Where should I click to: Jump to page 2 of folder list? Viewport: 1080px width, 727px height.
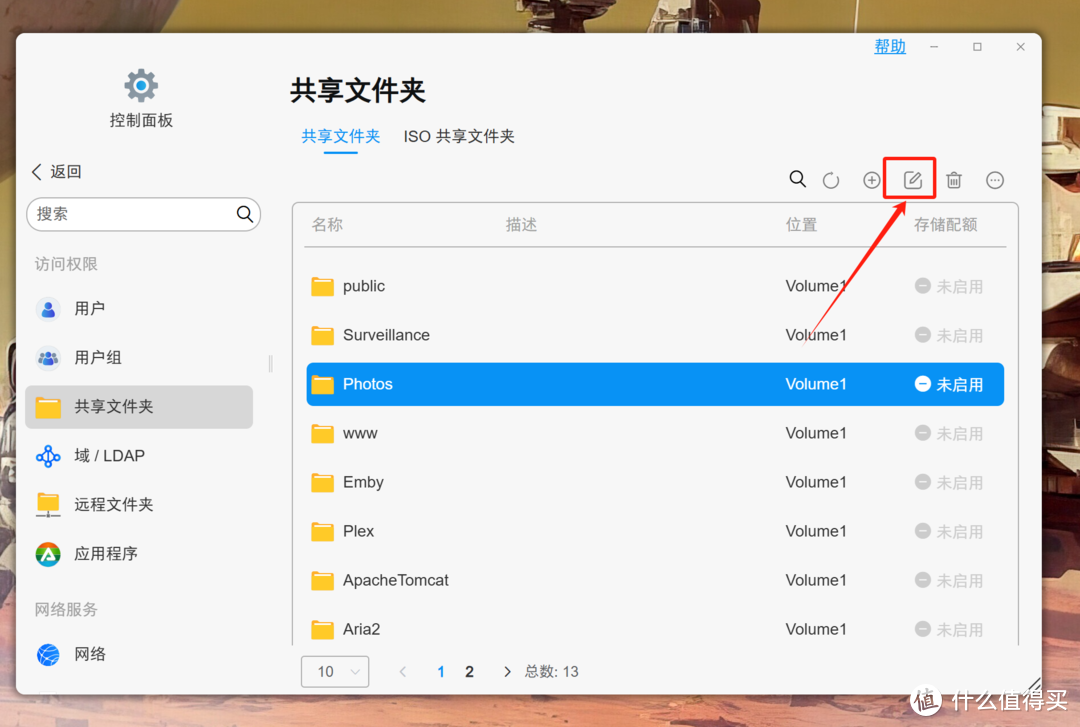click(x=469, y=672)
